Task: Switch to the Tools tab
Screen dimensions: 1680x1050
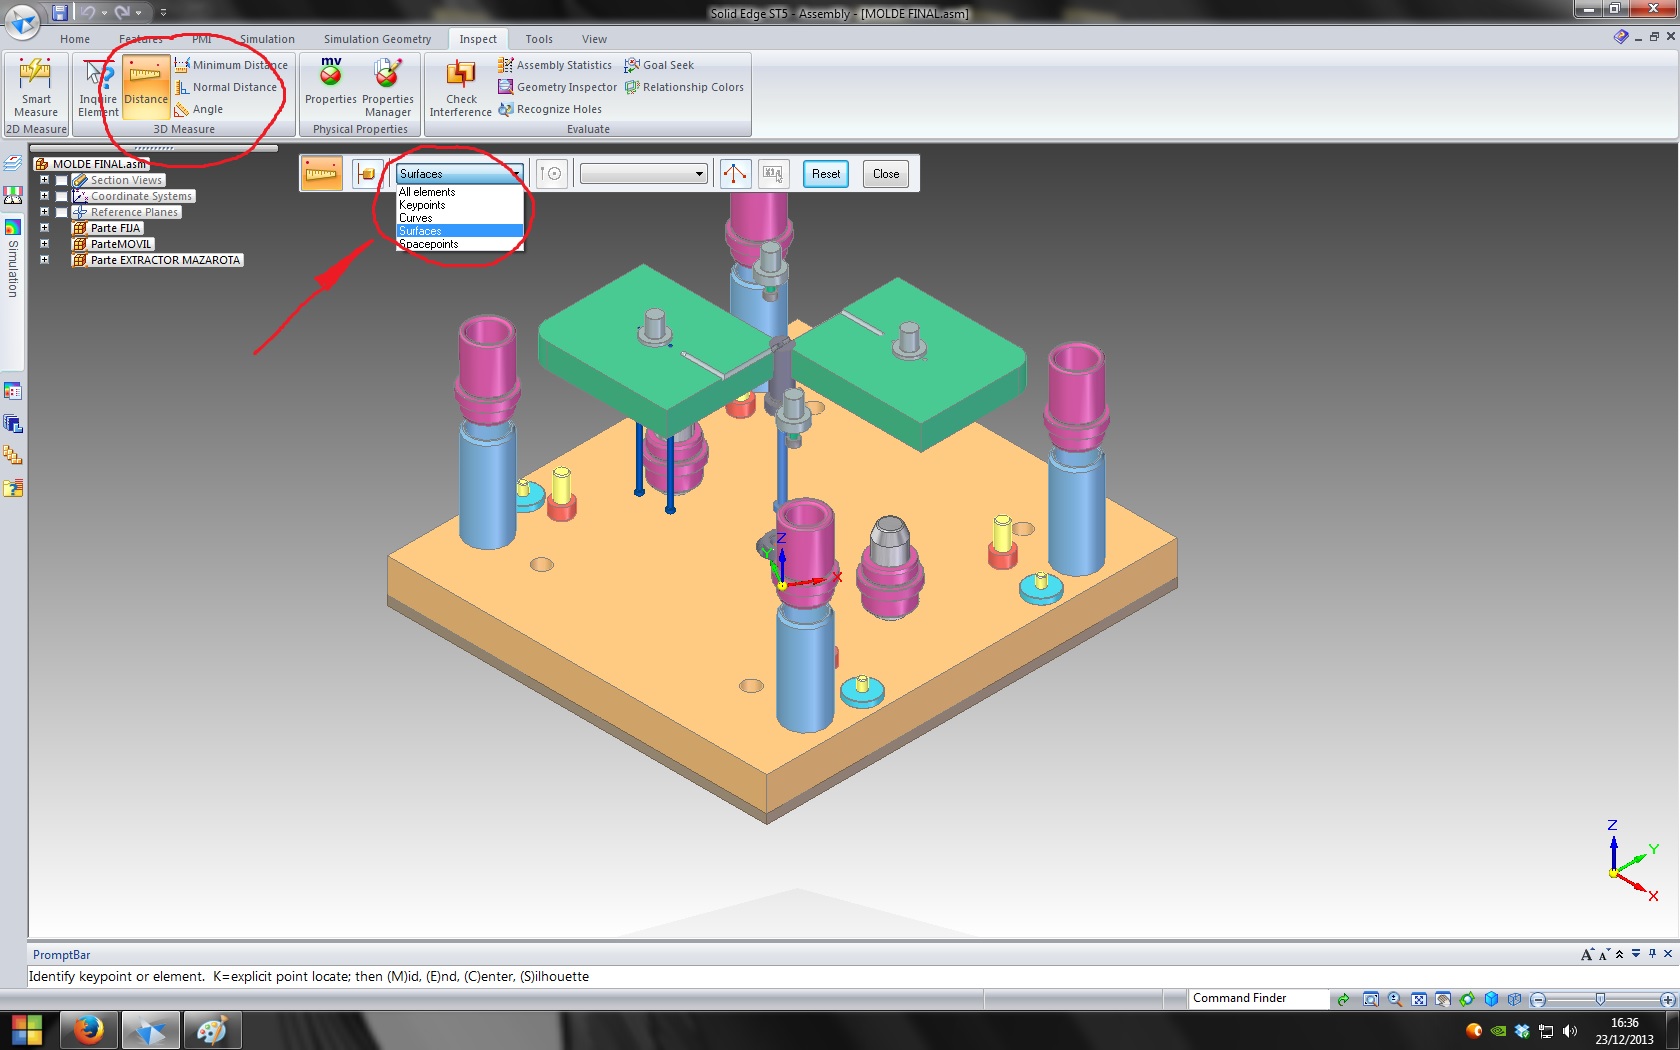Action: (539, 39)
